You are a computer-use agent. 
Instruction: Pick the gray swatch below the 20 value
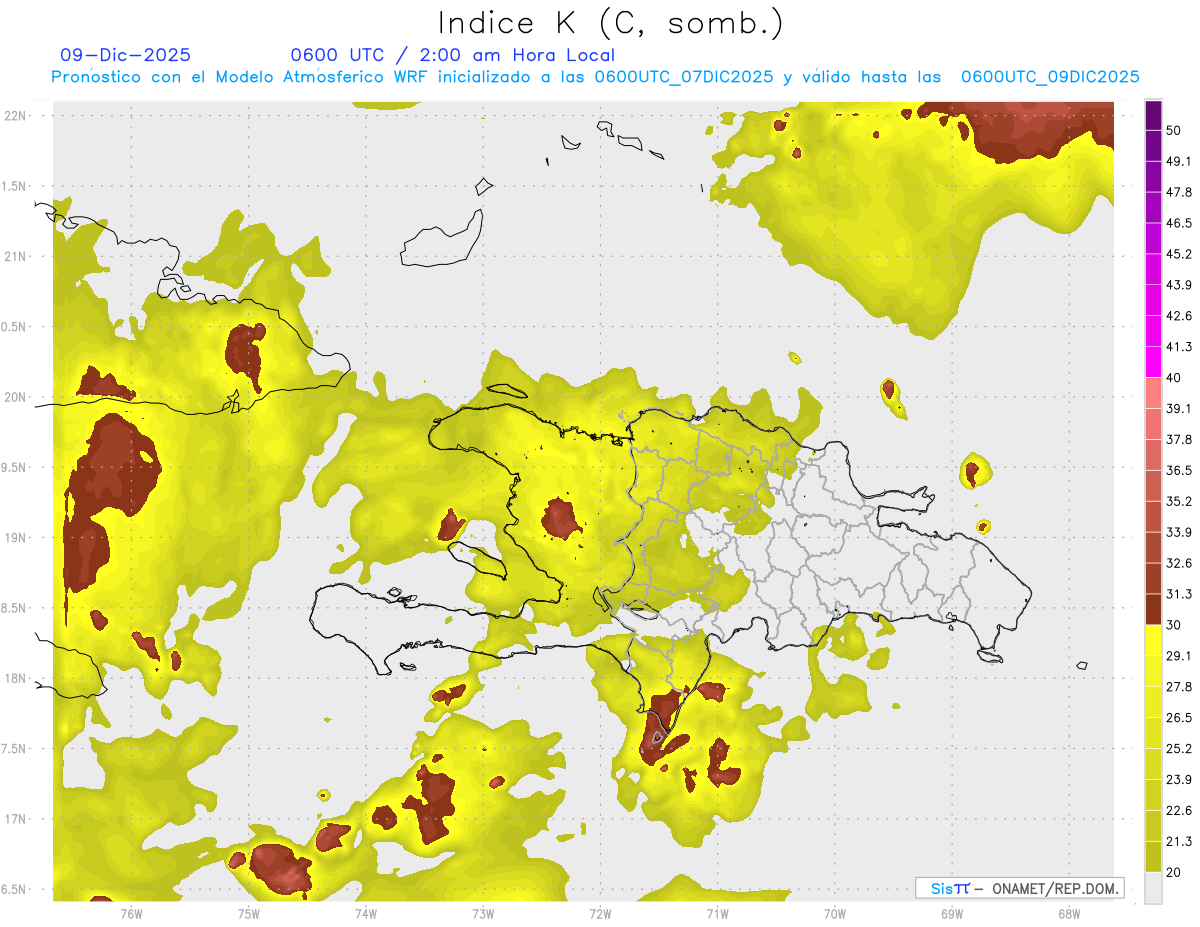tap(1153, 888)
